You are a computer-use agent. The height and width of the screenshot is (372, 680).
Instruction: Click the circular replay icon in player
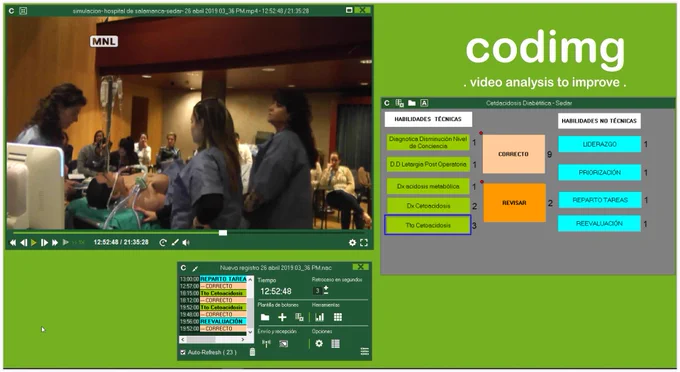(x=163, y=243)
